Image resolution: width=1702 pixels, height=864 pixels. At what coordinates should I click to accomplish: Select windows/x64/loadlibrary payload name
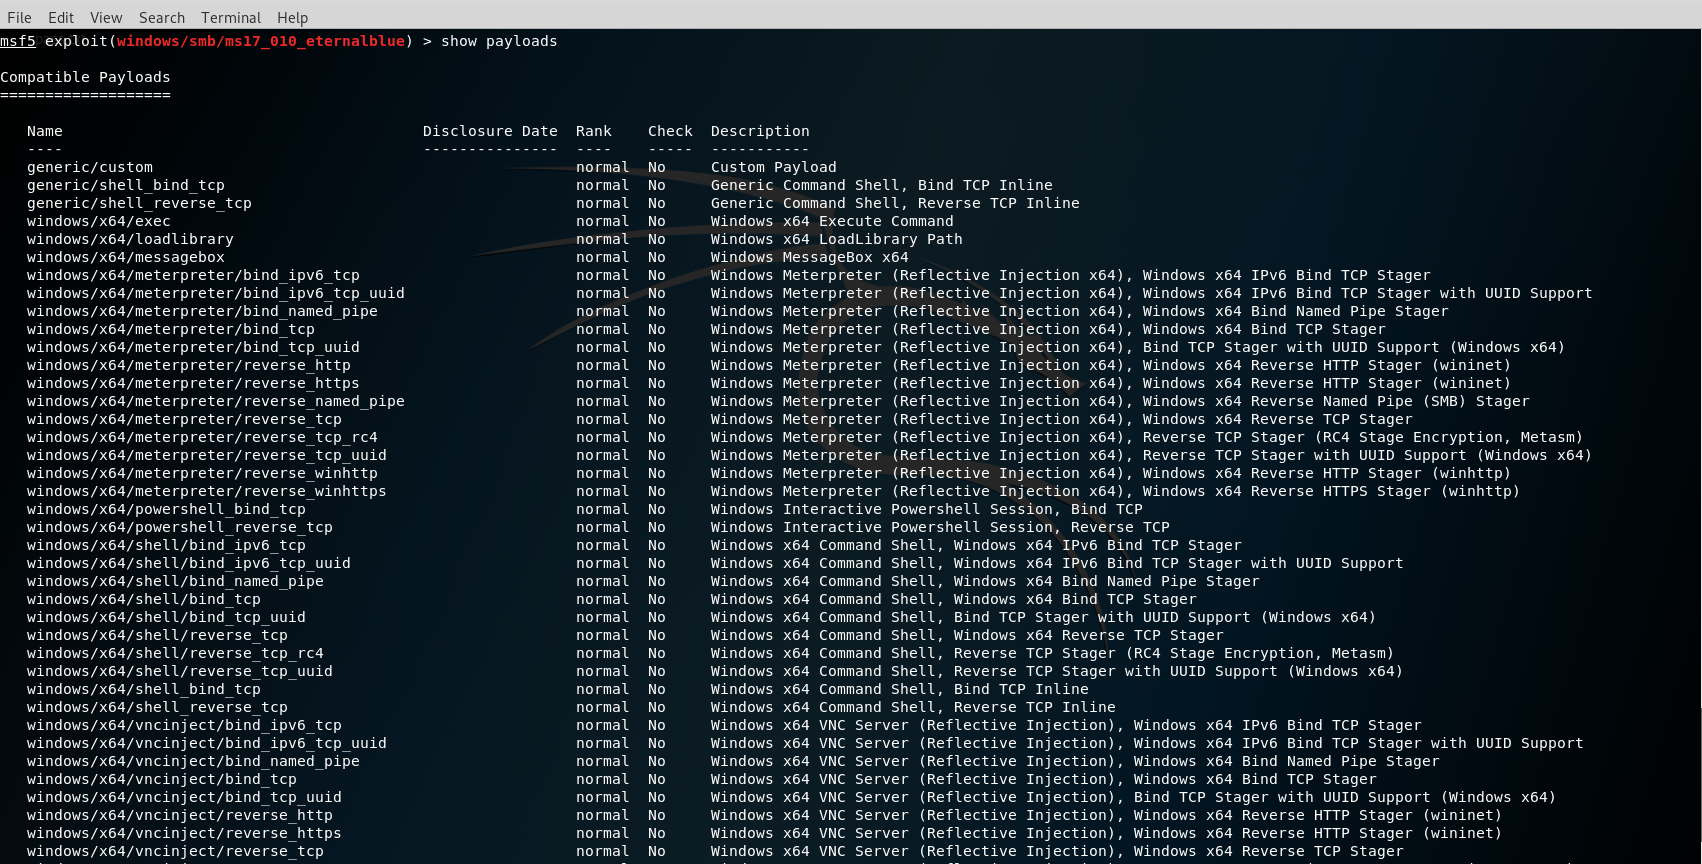[x=130, y=239]
